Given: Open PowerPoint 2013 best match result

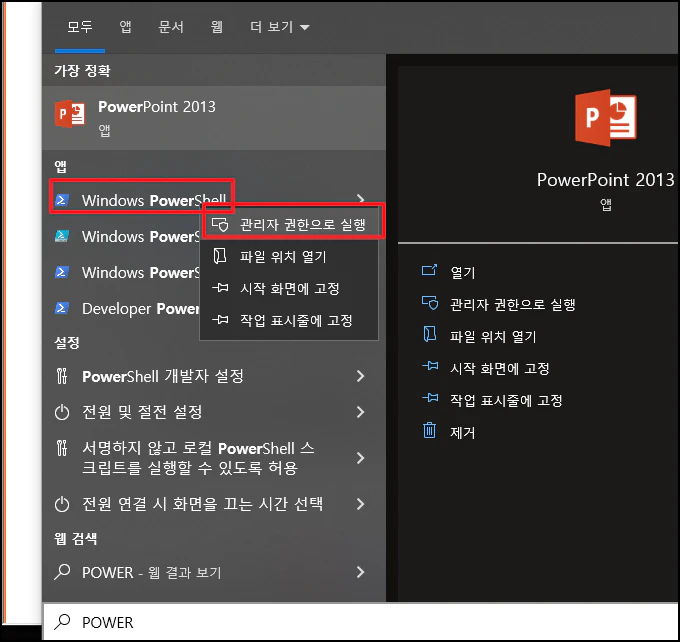Looking at the screenshot, I should [x=214, y=118].
